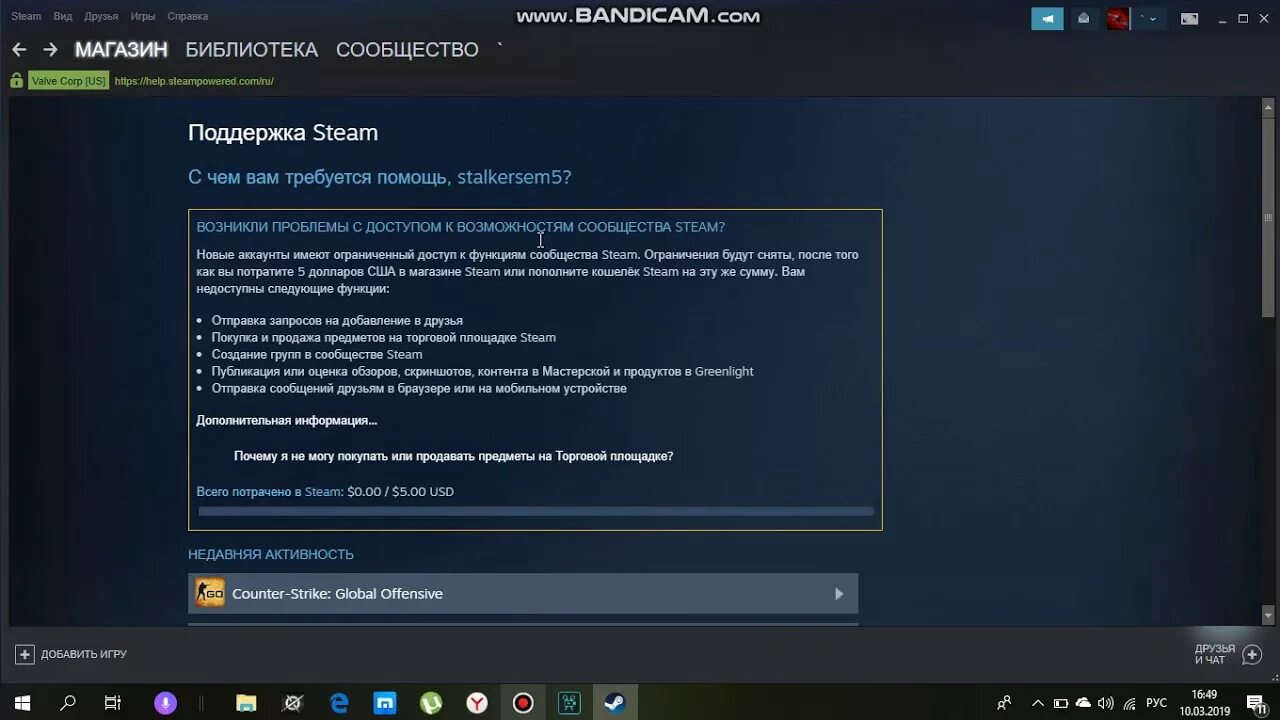Open the Вид menu
1280x720 pixels.
click(x=63, y=16)
